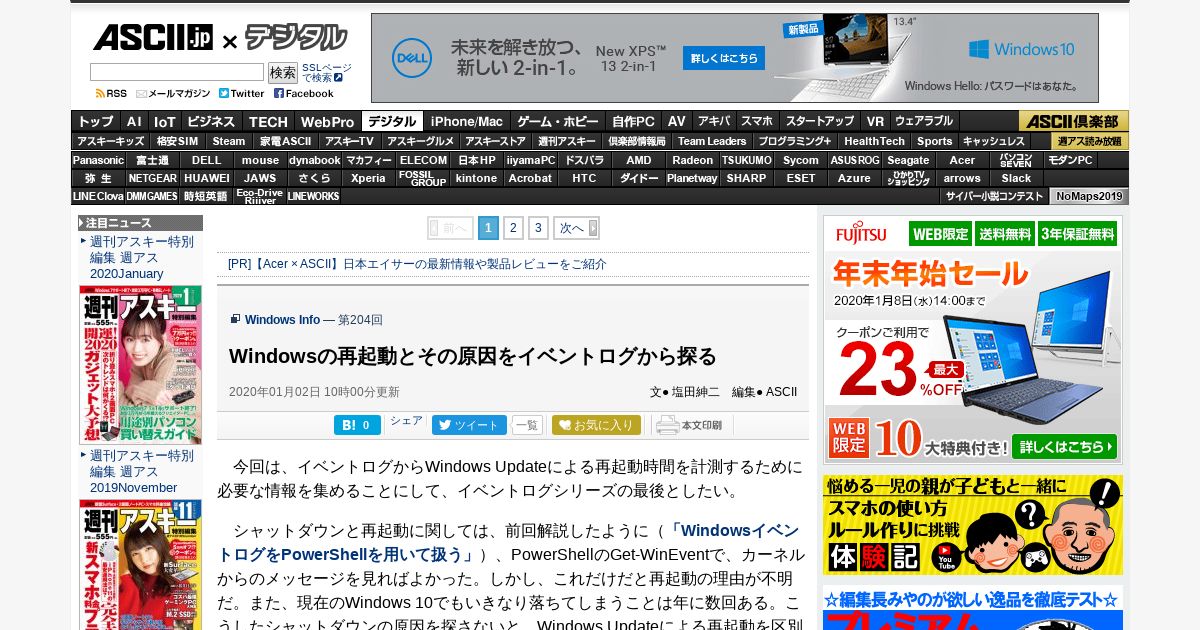Open the スマホの使い方ルール作り banner
Screen dimensions: 1200x630
coord(973,525)
